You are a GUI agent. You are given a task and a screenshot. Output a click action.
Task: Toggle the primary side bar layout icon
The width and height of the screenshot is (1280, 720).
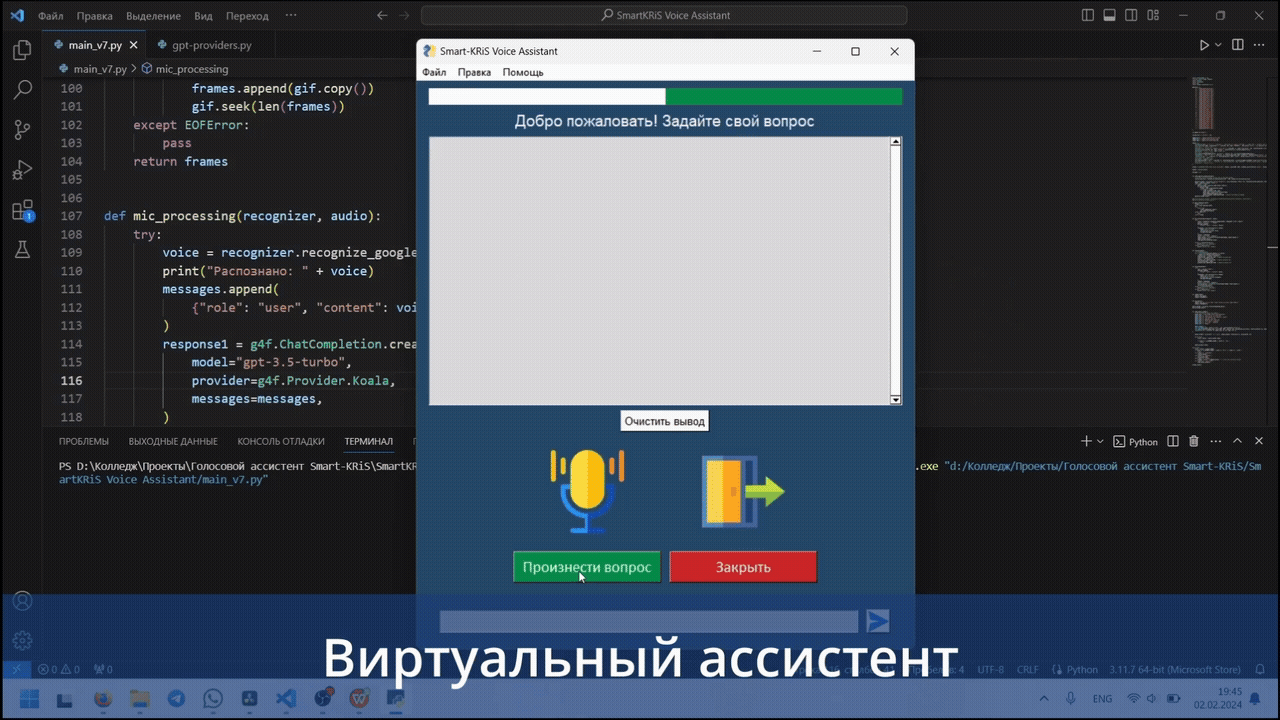pyautogui.click(x=1088, y=15)
